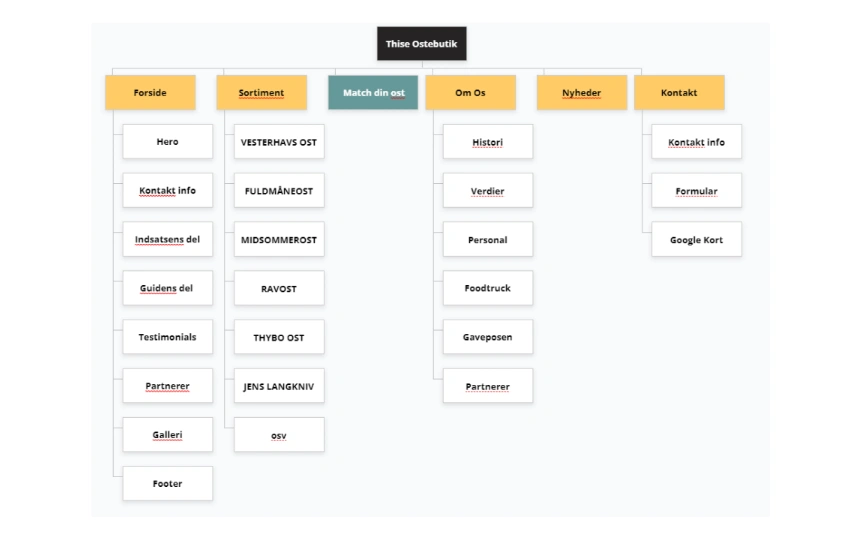Image resolution: width=862 pixels, height=552 pixels.
Task: Select the Google Kort box
Action: pyautogui.click(x=697, y=239)
